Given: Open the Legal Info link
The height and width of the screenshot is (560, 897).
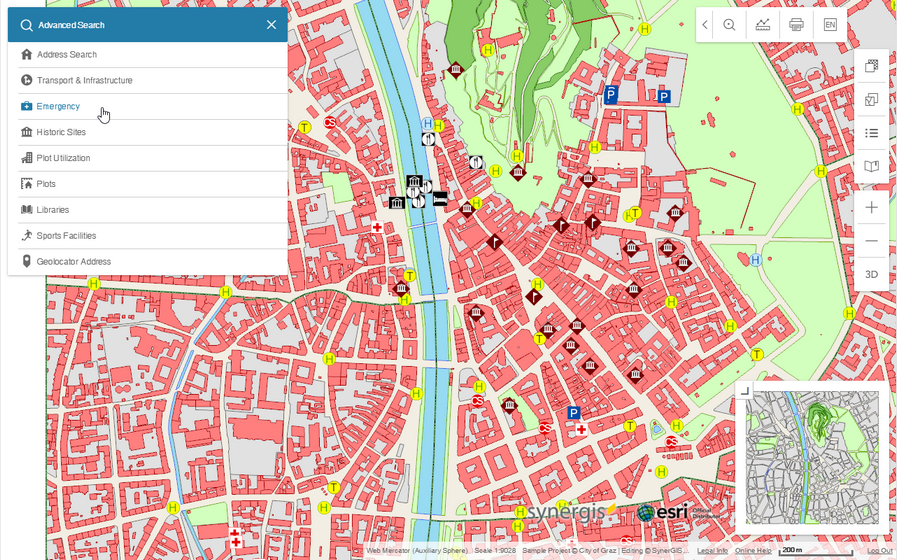Looking at the screenshot, I should coord(712,551).
